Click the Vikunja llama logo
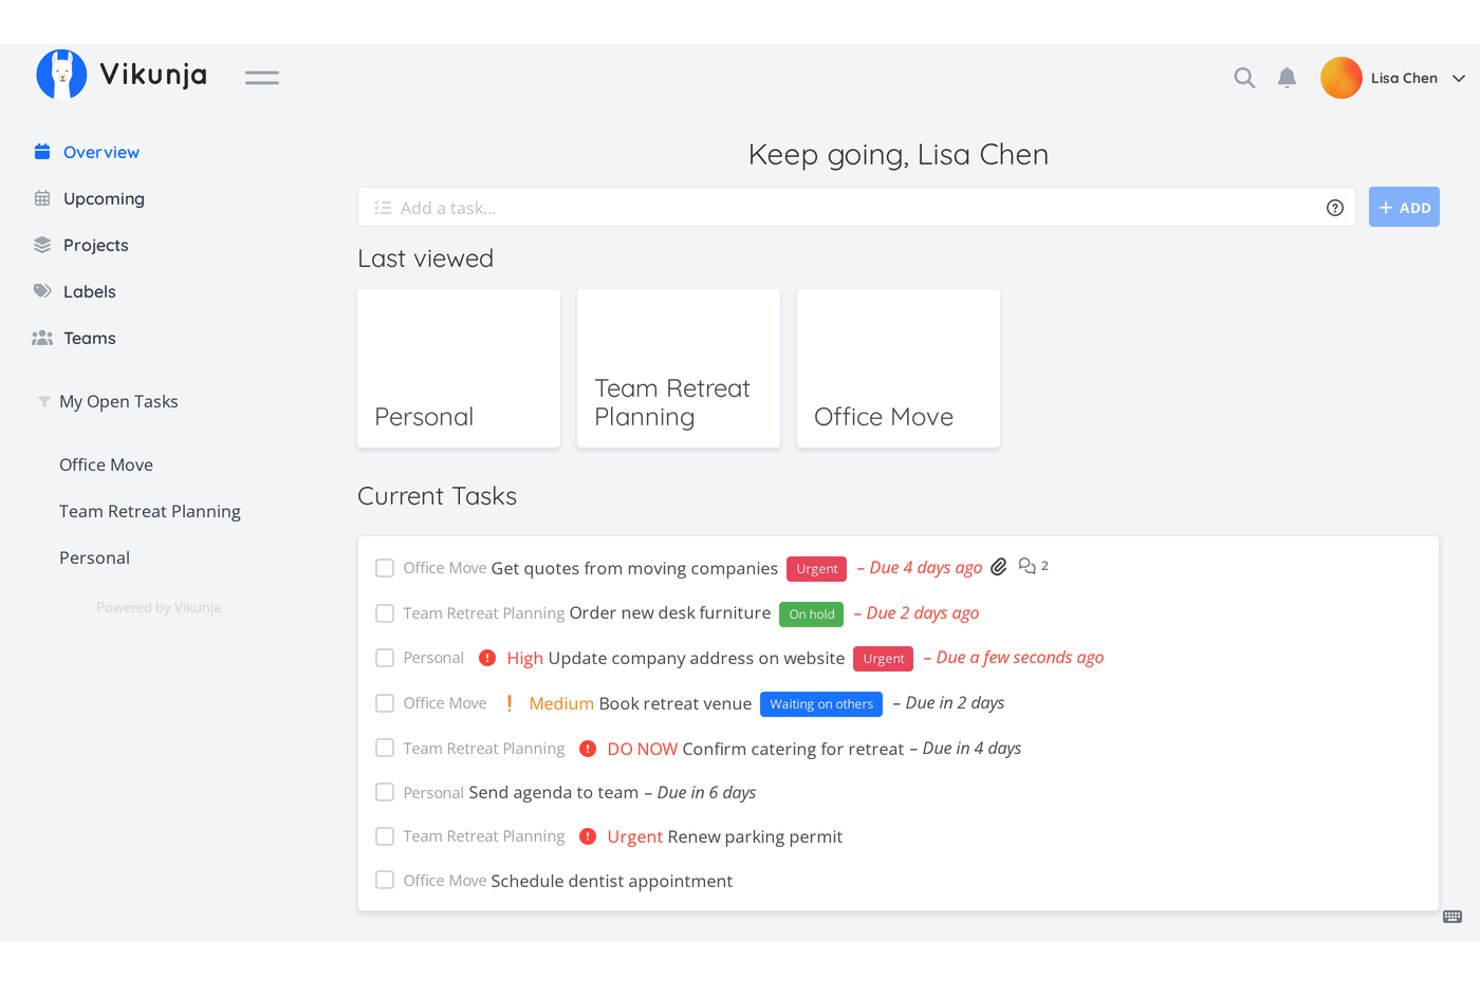 click(61, 74)
